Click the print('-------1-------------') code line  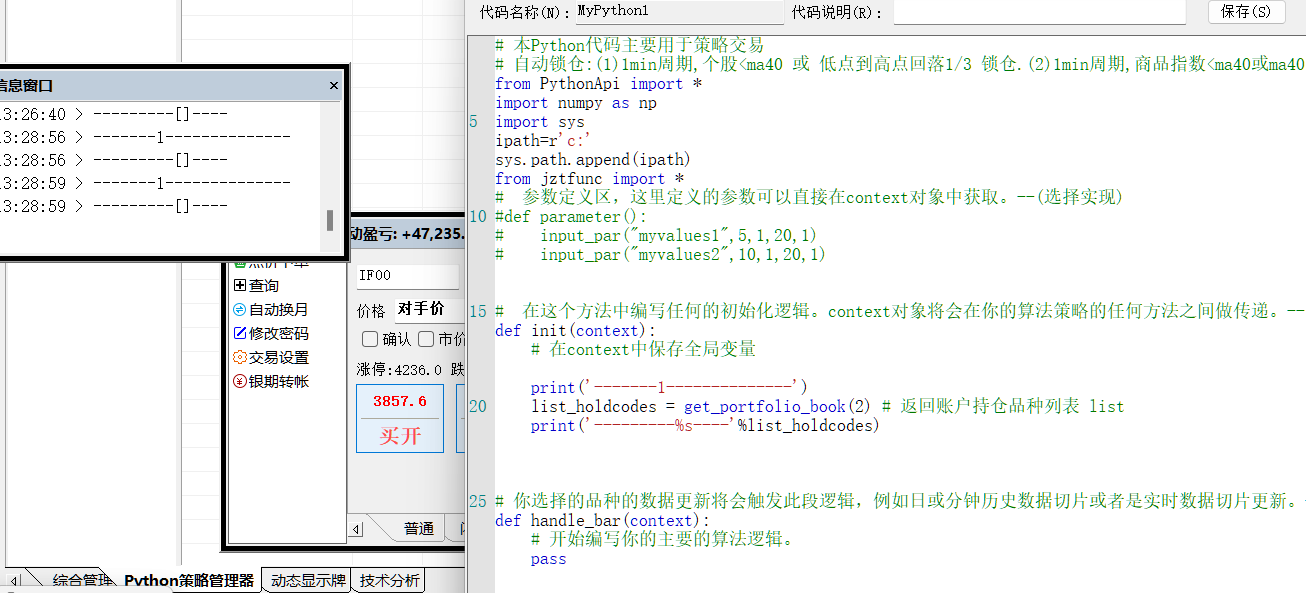click(669, 387)
